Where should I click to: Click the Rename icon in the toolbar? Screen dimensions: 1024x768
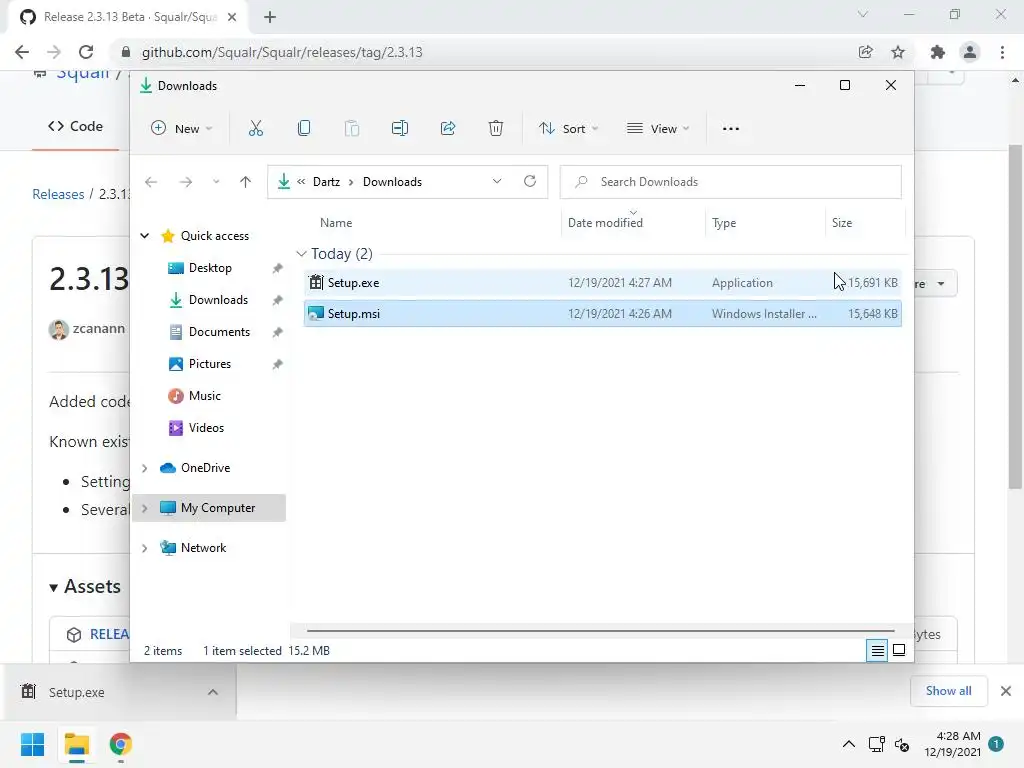coord(400,129)
